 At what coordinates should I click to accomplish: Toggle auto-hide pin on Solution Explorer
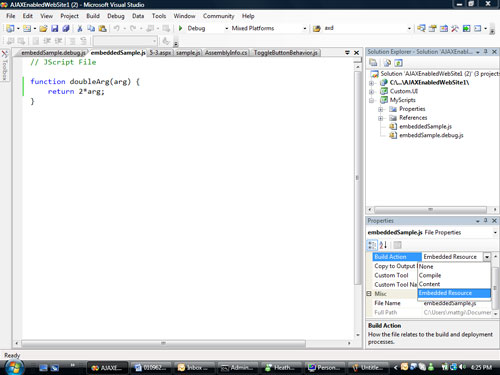pyautogui.click(x=486, y=52)
